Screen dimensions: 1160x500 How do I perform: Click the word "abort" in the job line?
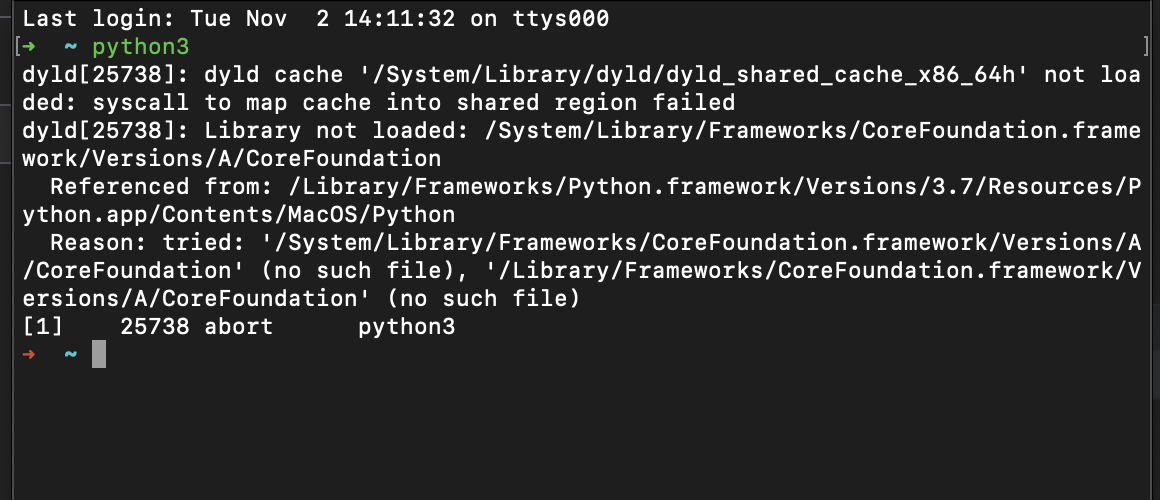tap(238, 326)
